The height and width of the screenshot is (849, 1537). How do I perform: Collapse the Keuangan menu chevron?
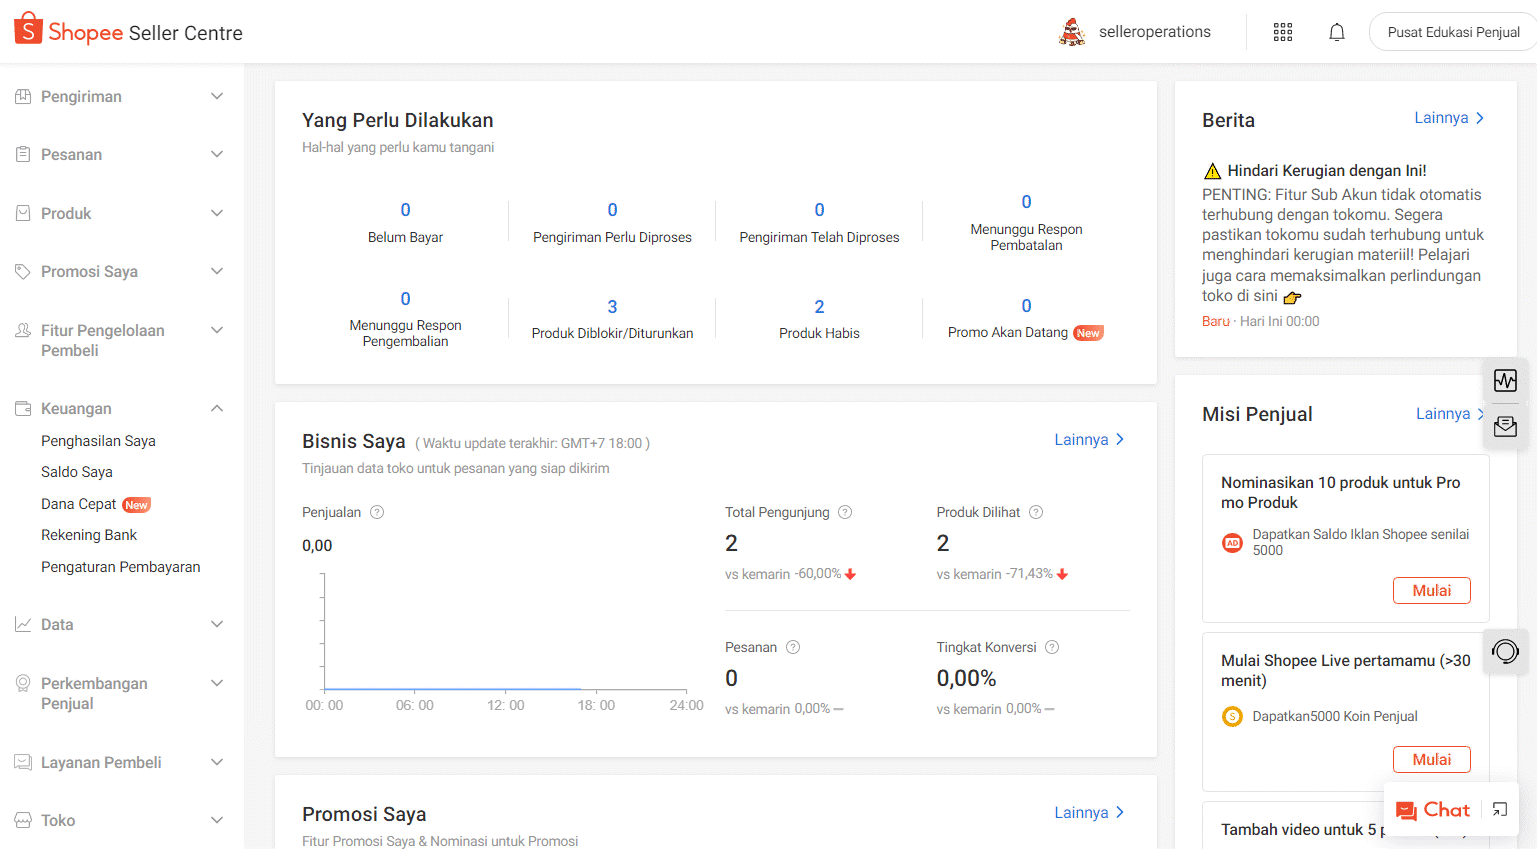tap(217, 408)
